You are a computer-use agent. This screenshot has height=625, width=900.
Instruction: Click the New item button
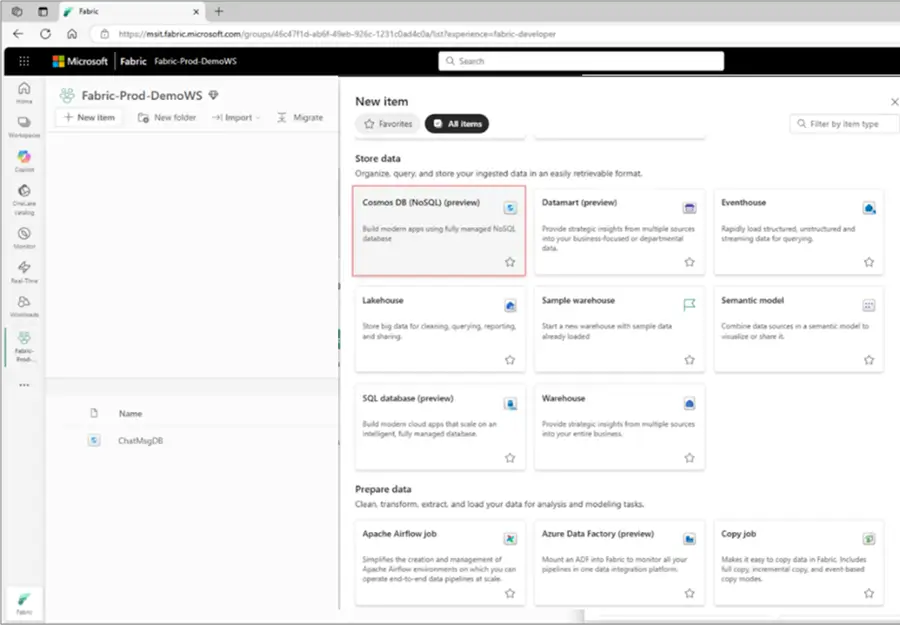89,117
